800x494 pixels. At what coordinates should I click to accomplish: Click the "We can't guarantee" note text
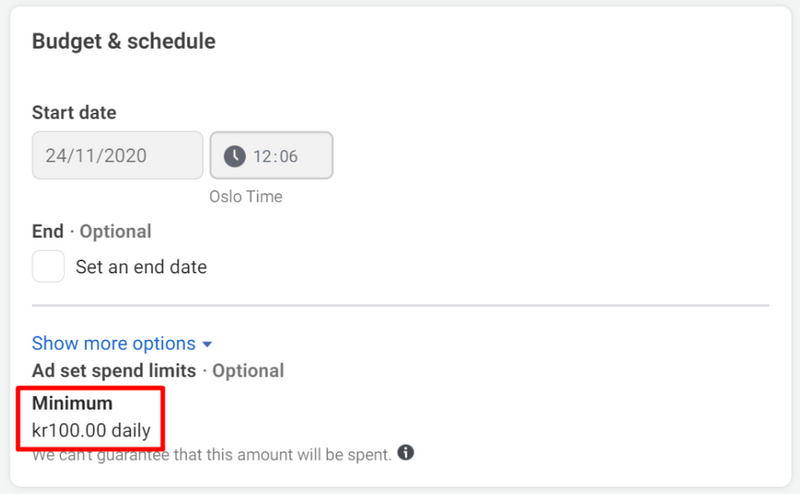pyautogui.click(x=210, y=455)
